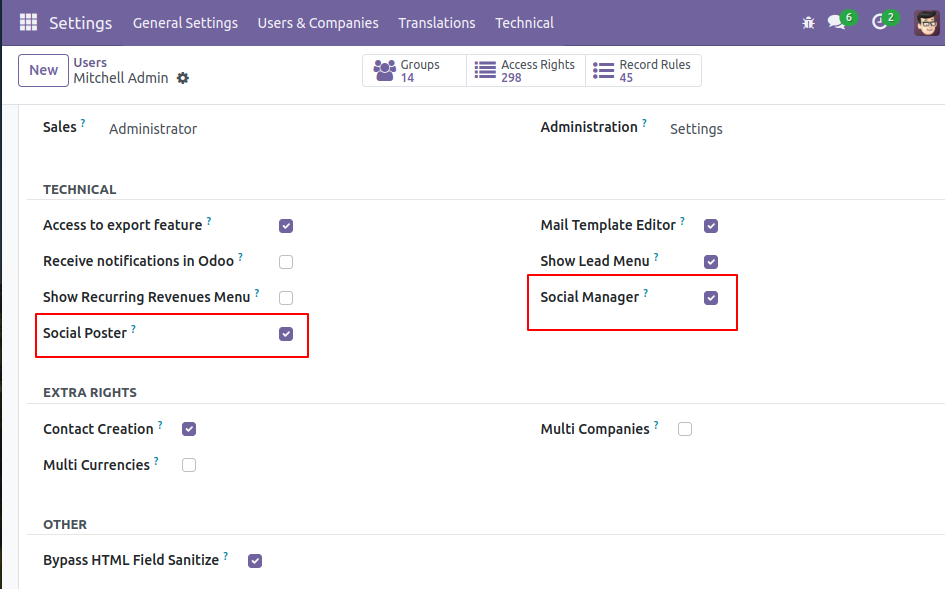
Task: Open the Access Rights stat button
Action: (526, 71)
